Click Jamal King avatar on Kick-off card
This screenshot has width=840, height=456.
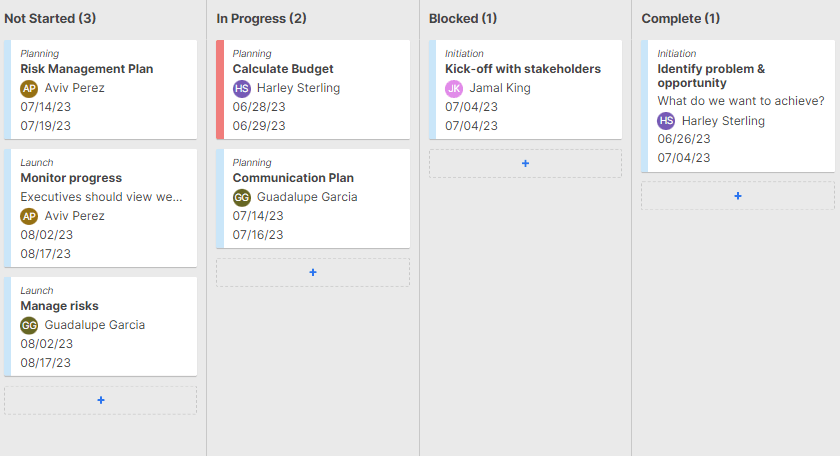click(454, 88)
